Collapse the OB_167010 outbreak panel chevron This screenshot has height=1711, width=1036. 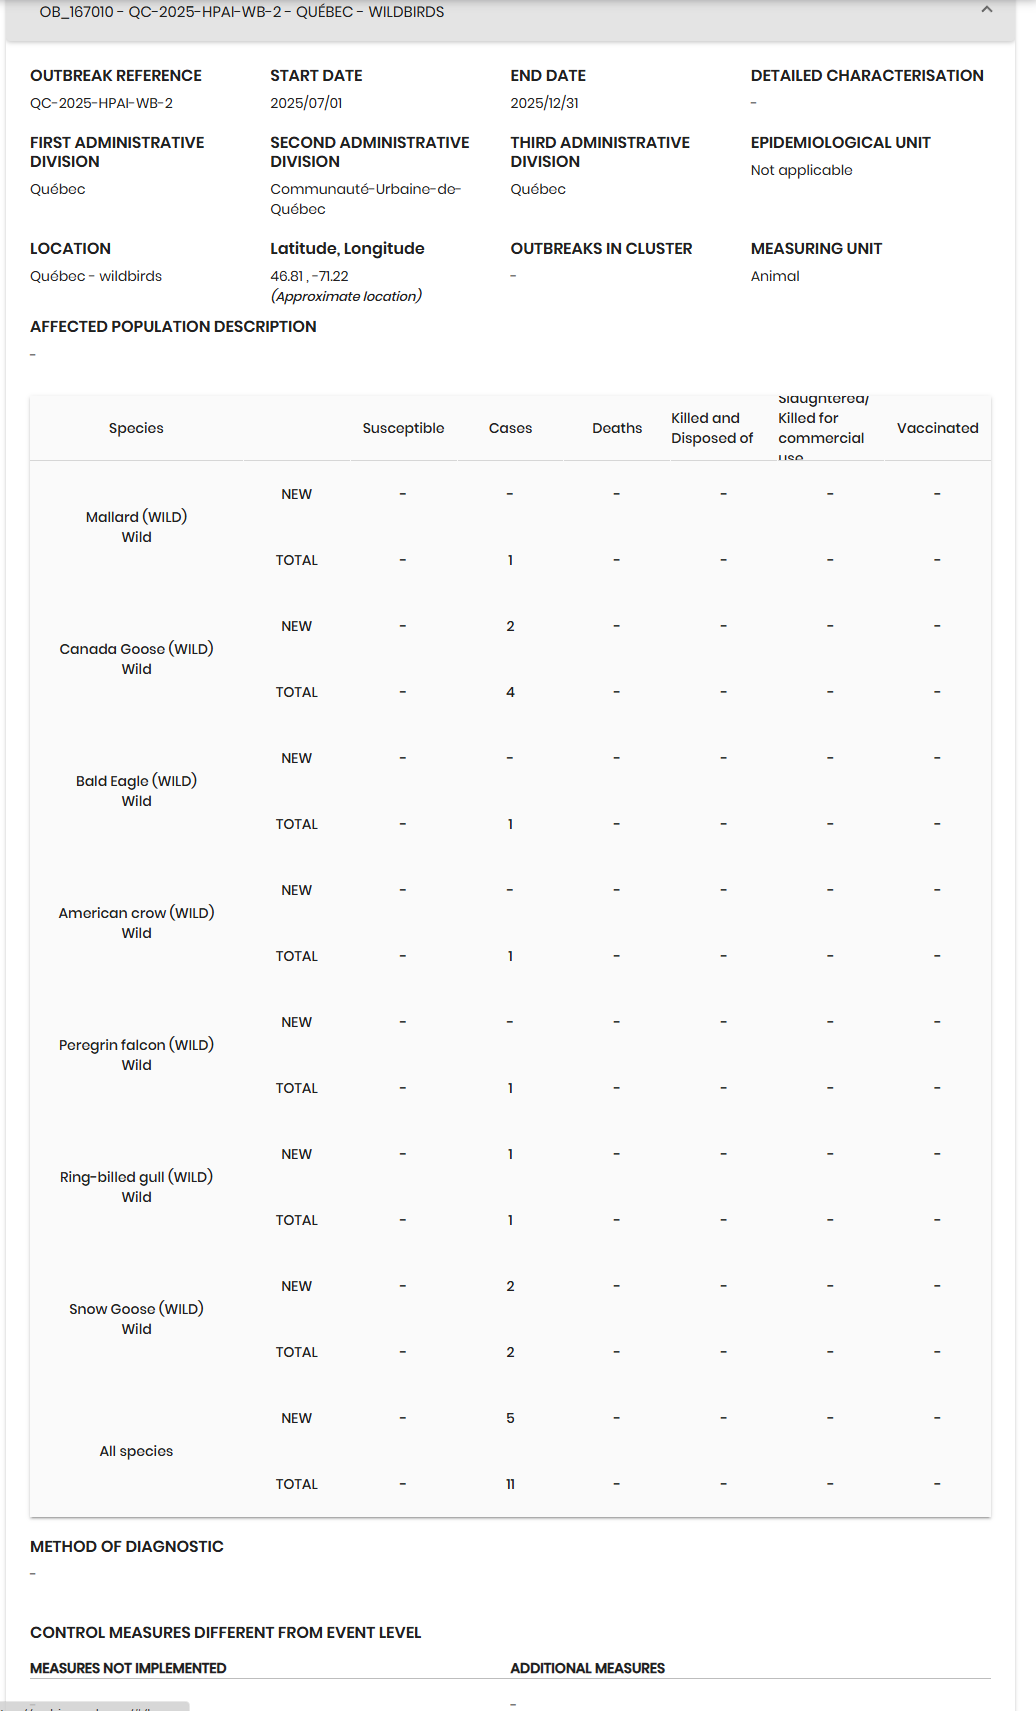point(987,10)
